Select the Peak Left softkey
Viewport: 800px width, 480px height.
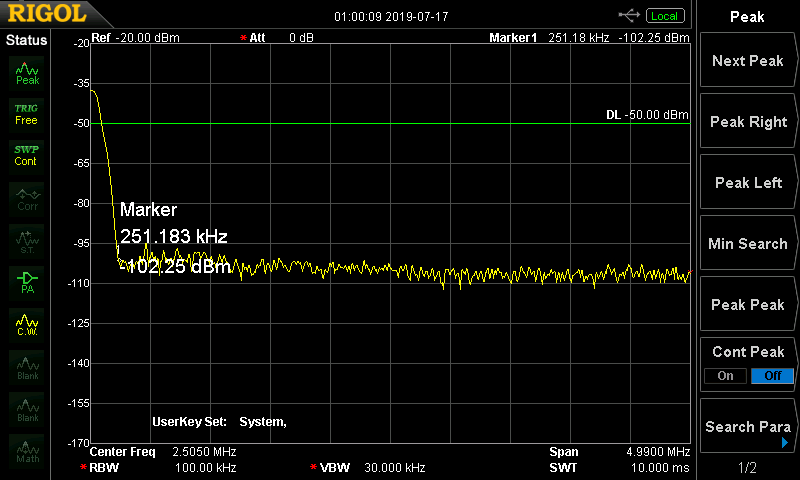[748, 182]
